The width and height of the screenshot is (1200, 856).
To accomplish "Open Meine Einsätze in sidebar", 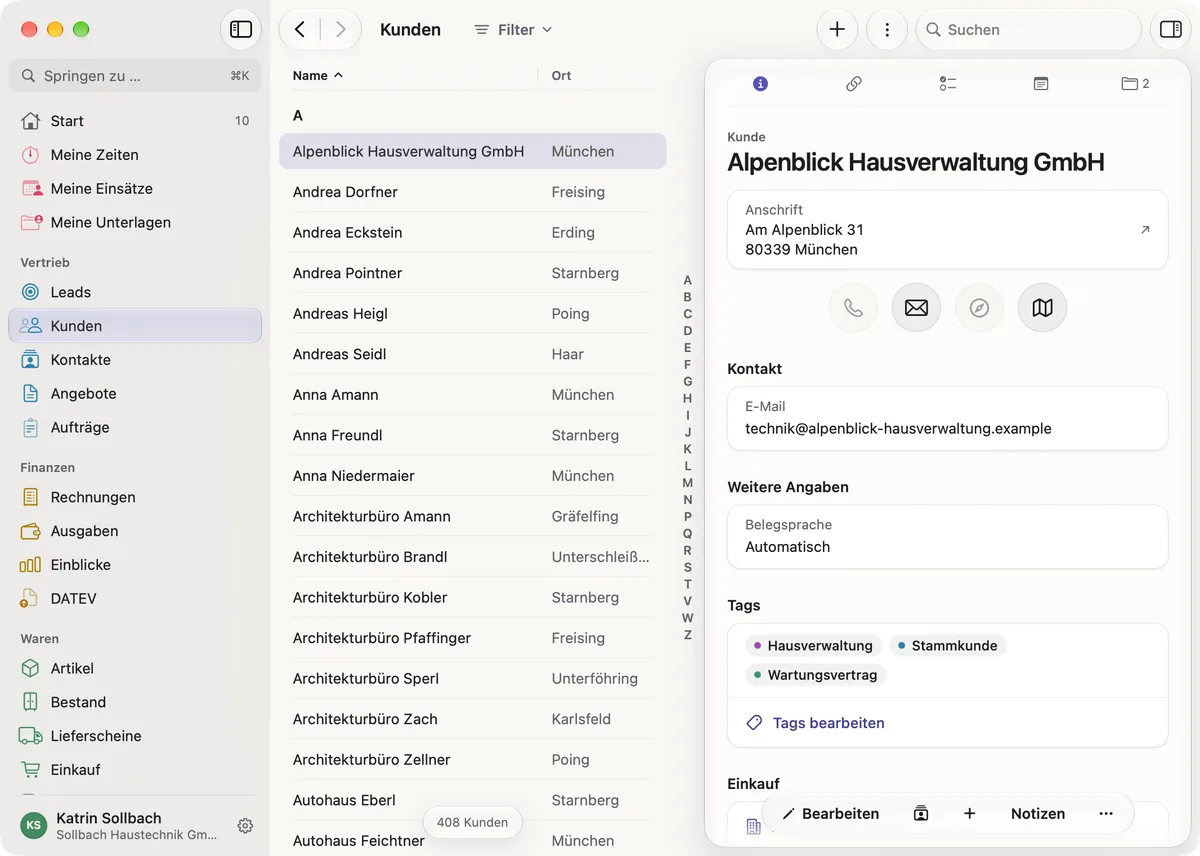I will click(x=135, y=189).
